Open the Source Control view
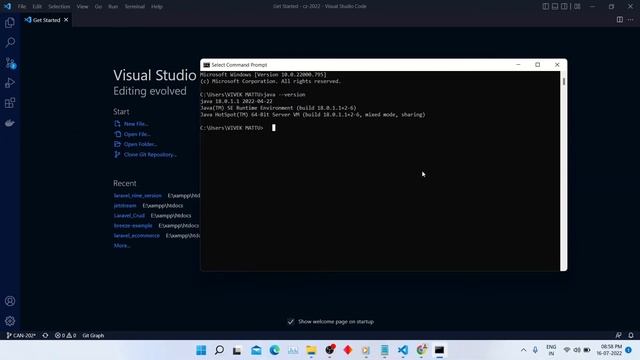 point(10,63)
